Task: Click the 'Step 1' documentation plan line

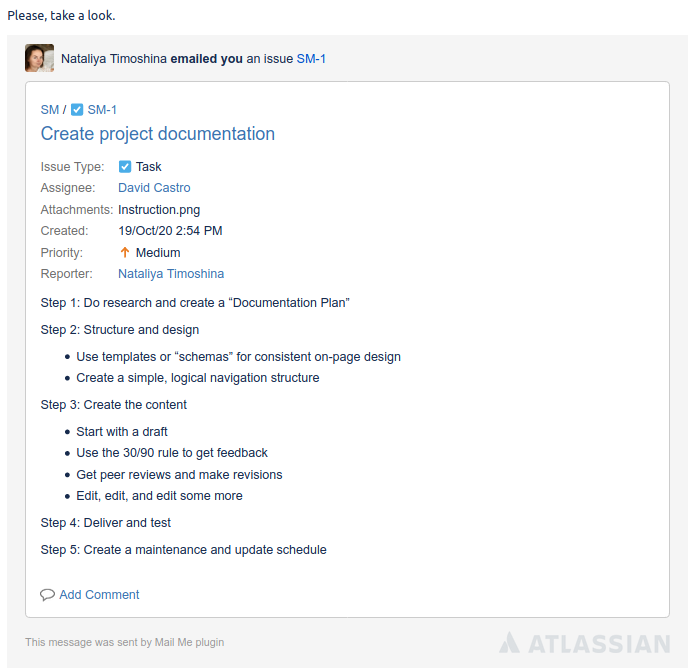Action: pyautogui.click(x=195, y=302)
